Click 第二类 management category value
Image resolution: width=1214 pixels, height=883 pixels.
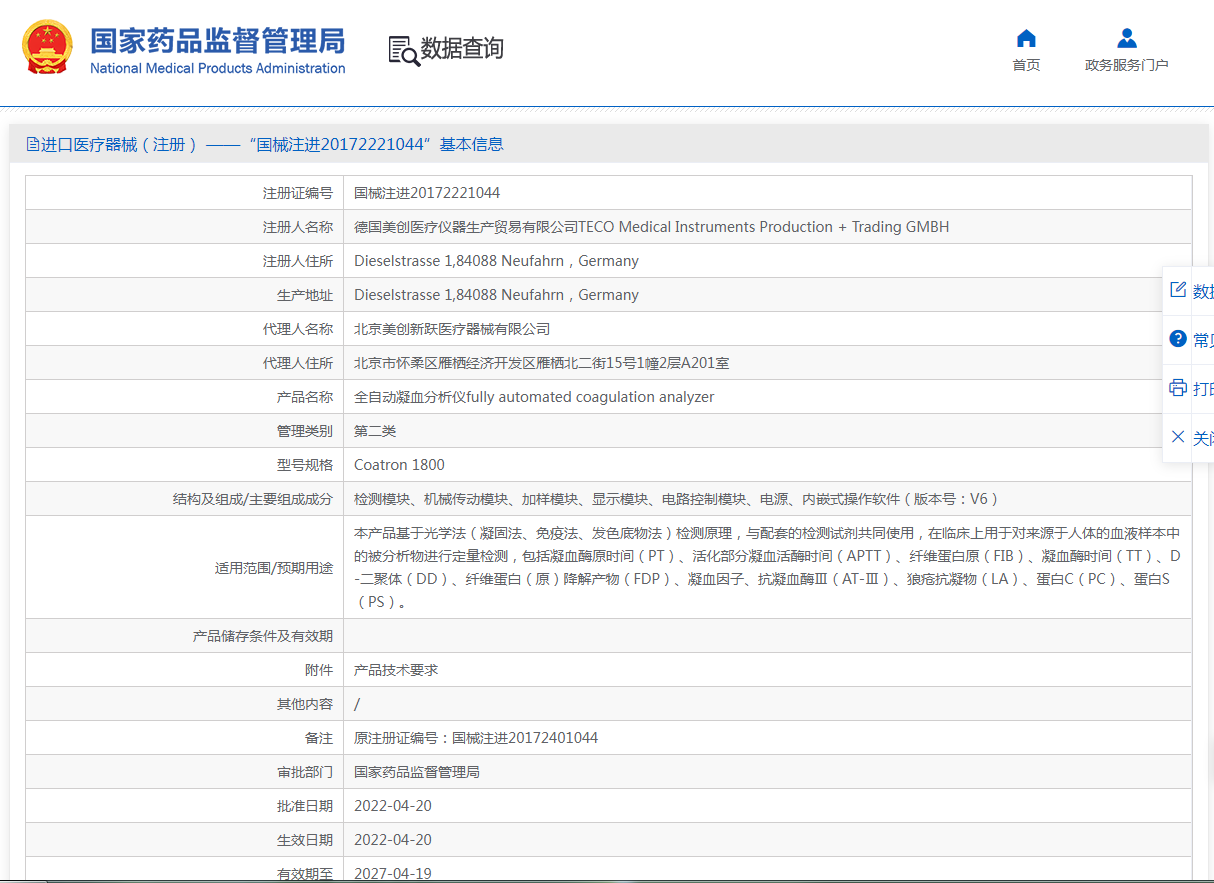(x=375, y=431)
